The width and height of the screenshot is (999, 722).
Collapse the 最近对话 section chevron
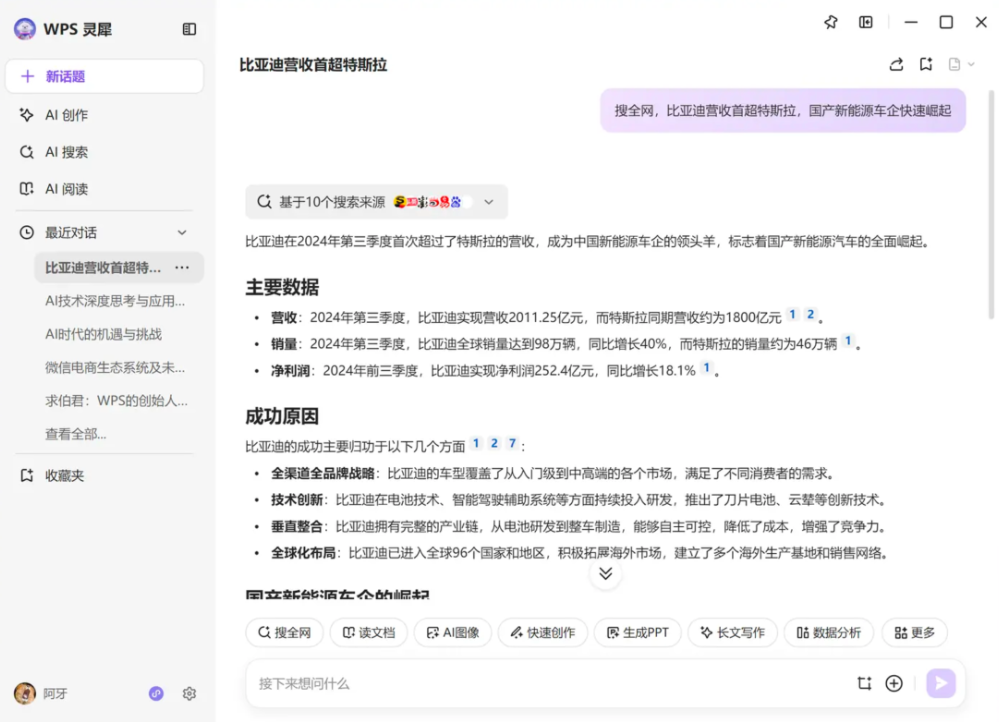click(182, 233)
